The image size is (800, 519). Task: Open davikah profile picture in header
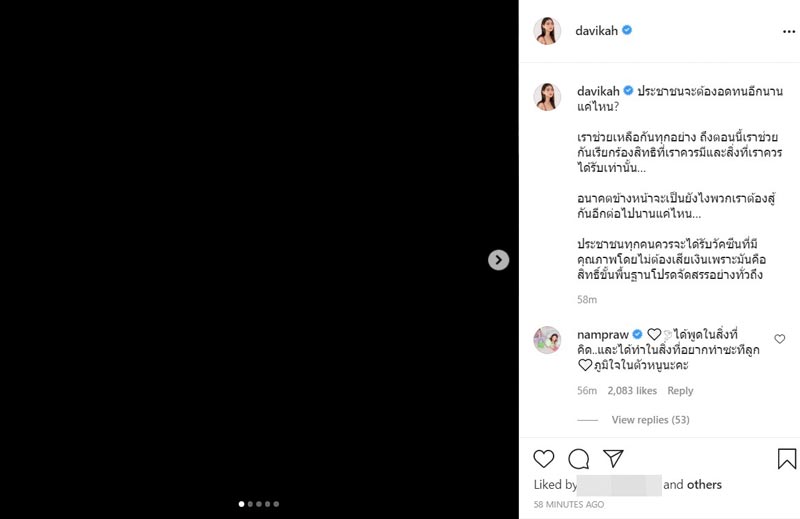[x=547, y=31]
